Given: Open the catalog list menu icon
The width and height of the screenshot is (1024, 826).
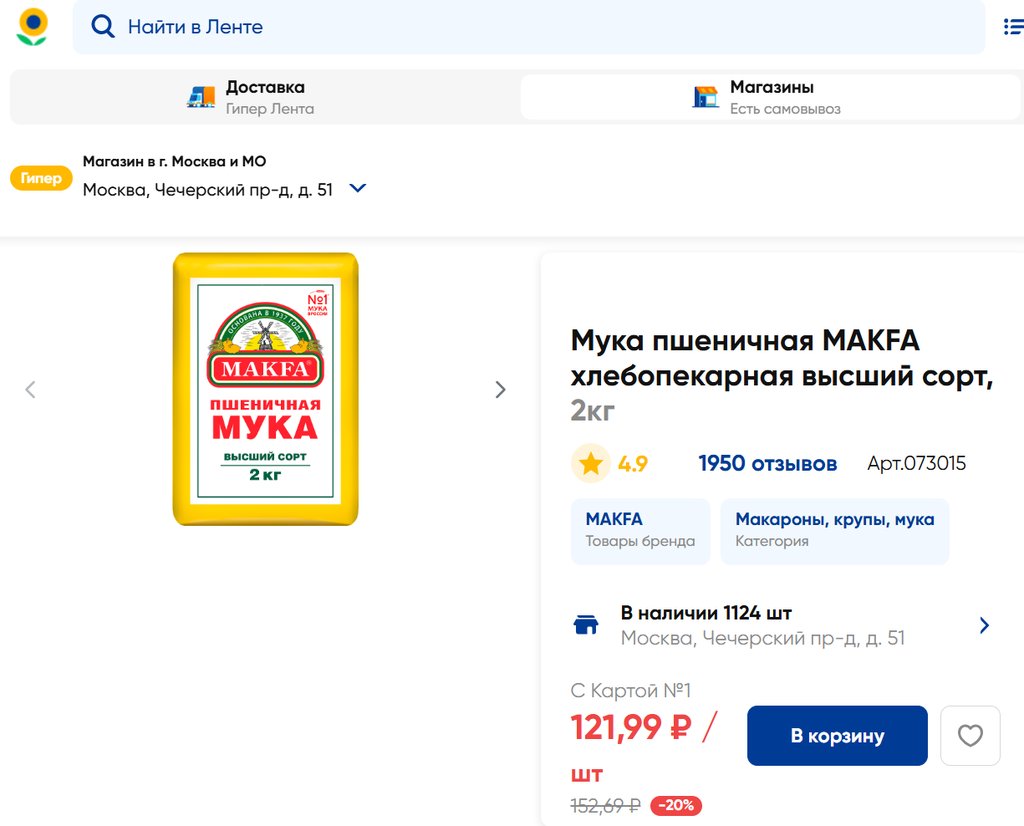Looking at the screenshot, I should click(1012, 27).
